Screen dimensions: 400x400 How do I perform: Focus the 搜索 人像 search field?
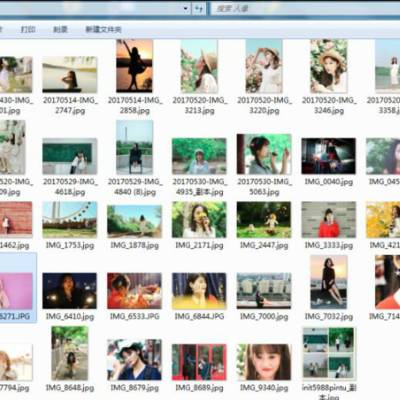pyautogui.click(x=305, y=9)
